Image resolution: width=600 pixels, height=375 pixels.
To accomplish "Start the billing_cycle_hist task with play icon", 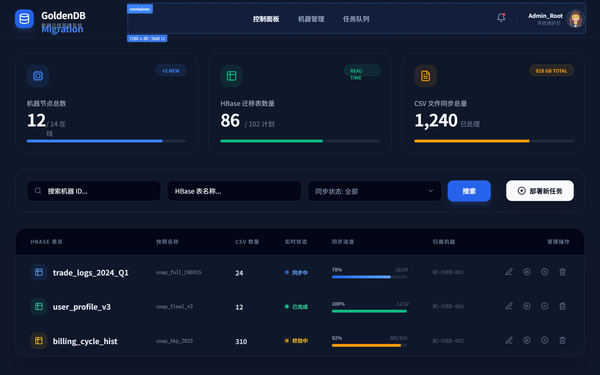I will [527, 340].
